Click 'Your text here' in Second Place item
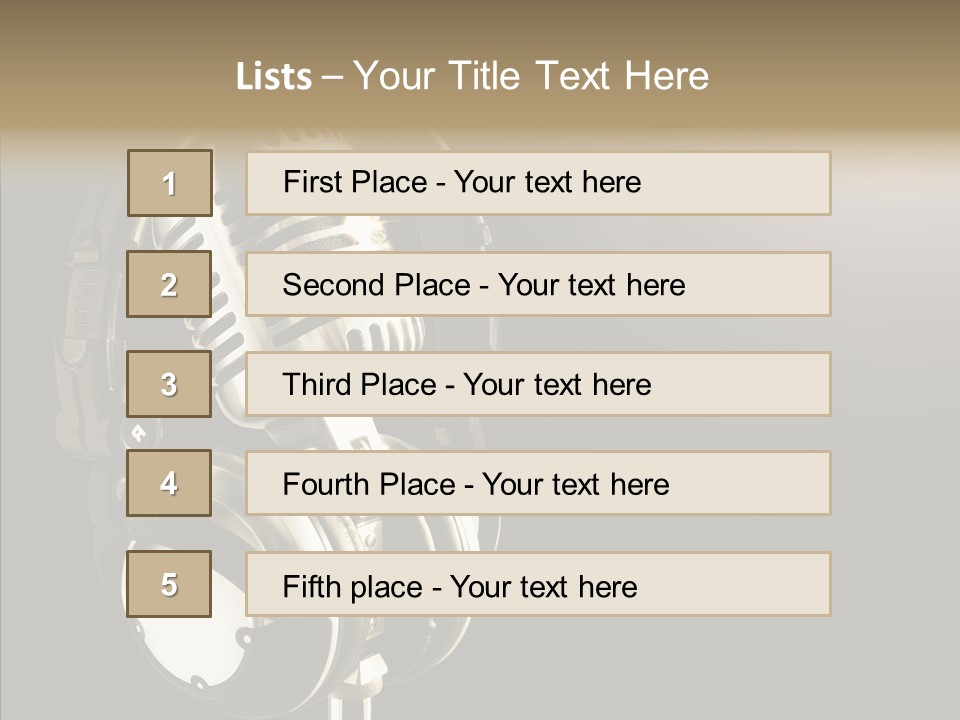Image resolution: width=960 pixels, height=720 pixels. click(x=591, y=285)
